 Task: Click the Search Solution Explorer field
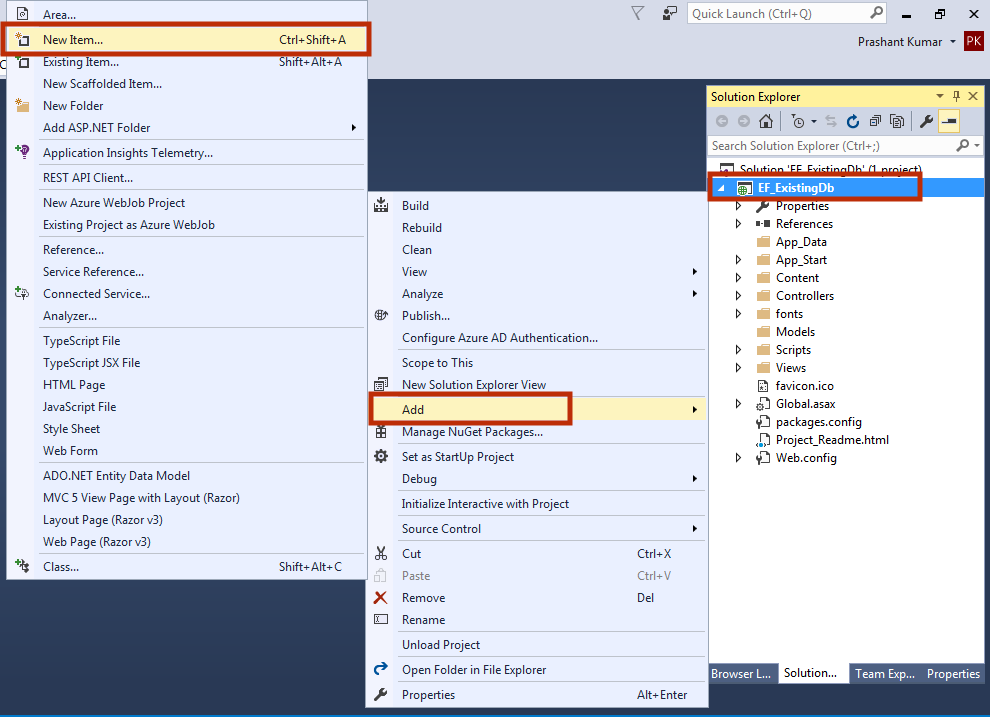coord(833,146)
